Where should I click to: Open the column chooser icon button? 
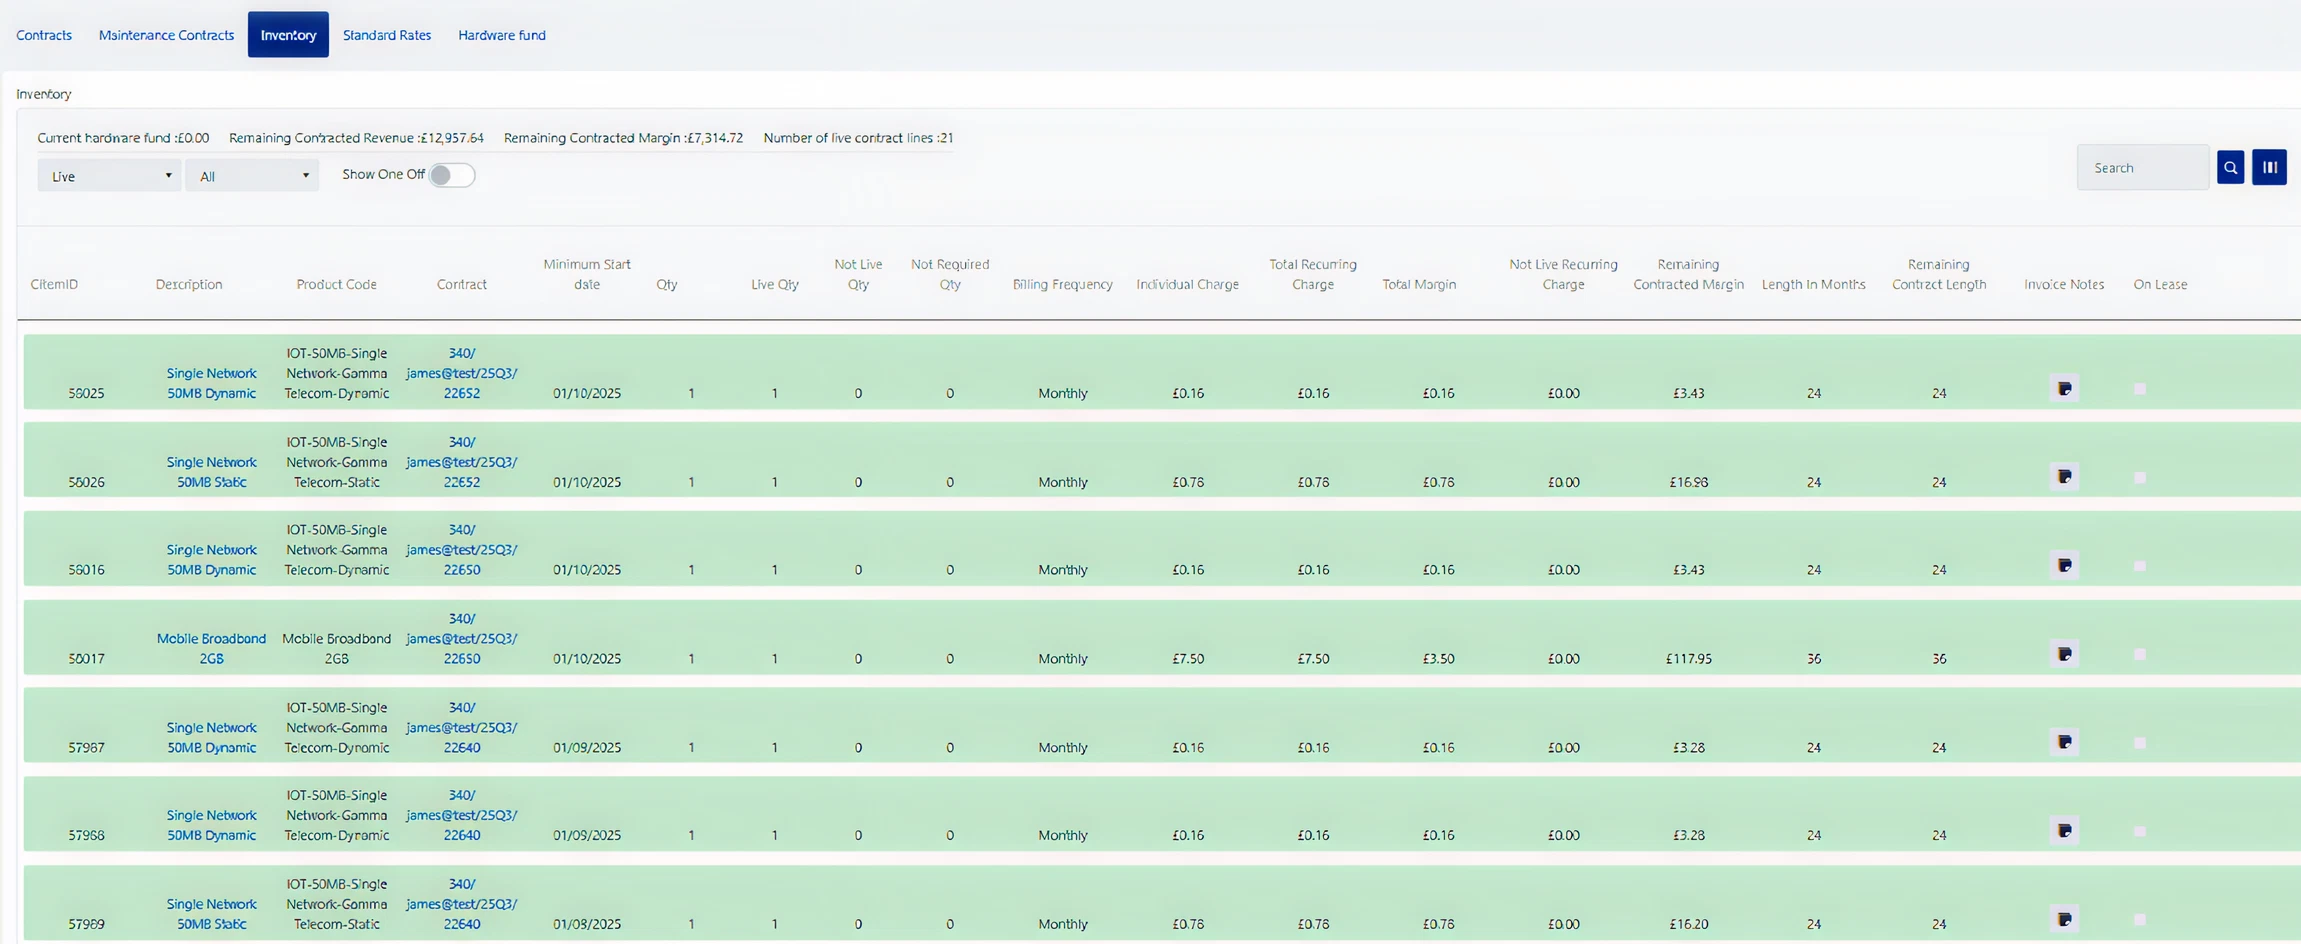click(2269, 168)
